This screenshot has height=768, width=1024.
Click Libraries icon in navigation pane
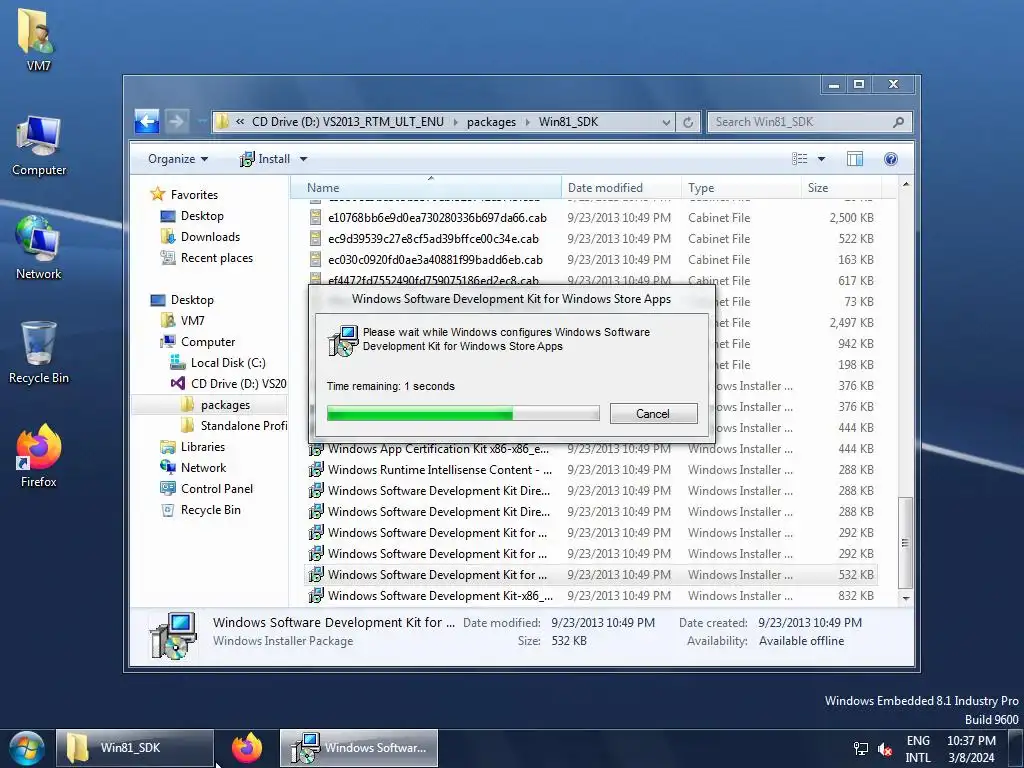click(168, 447)
